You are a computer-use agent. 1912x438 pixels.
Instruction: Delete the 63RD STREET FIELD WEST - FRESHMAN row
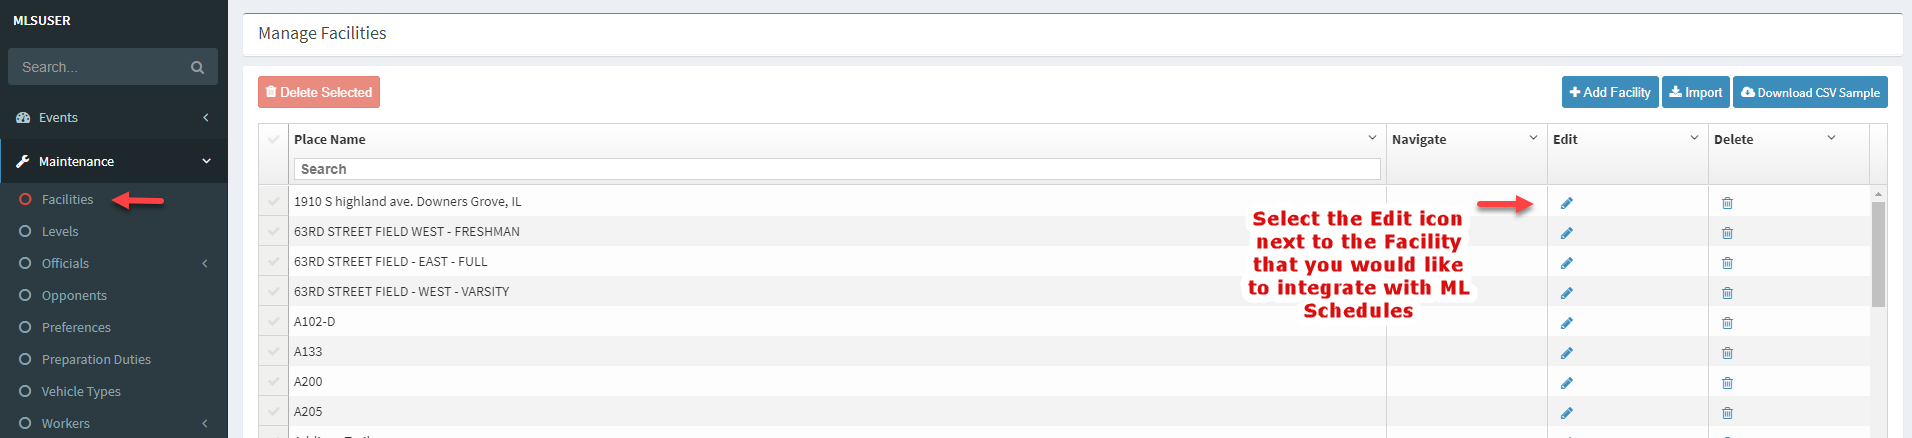pyautogui.click(x=1727, y=233)
